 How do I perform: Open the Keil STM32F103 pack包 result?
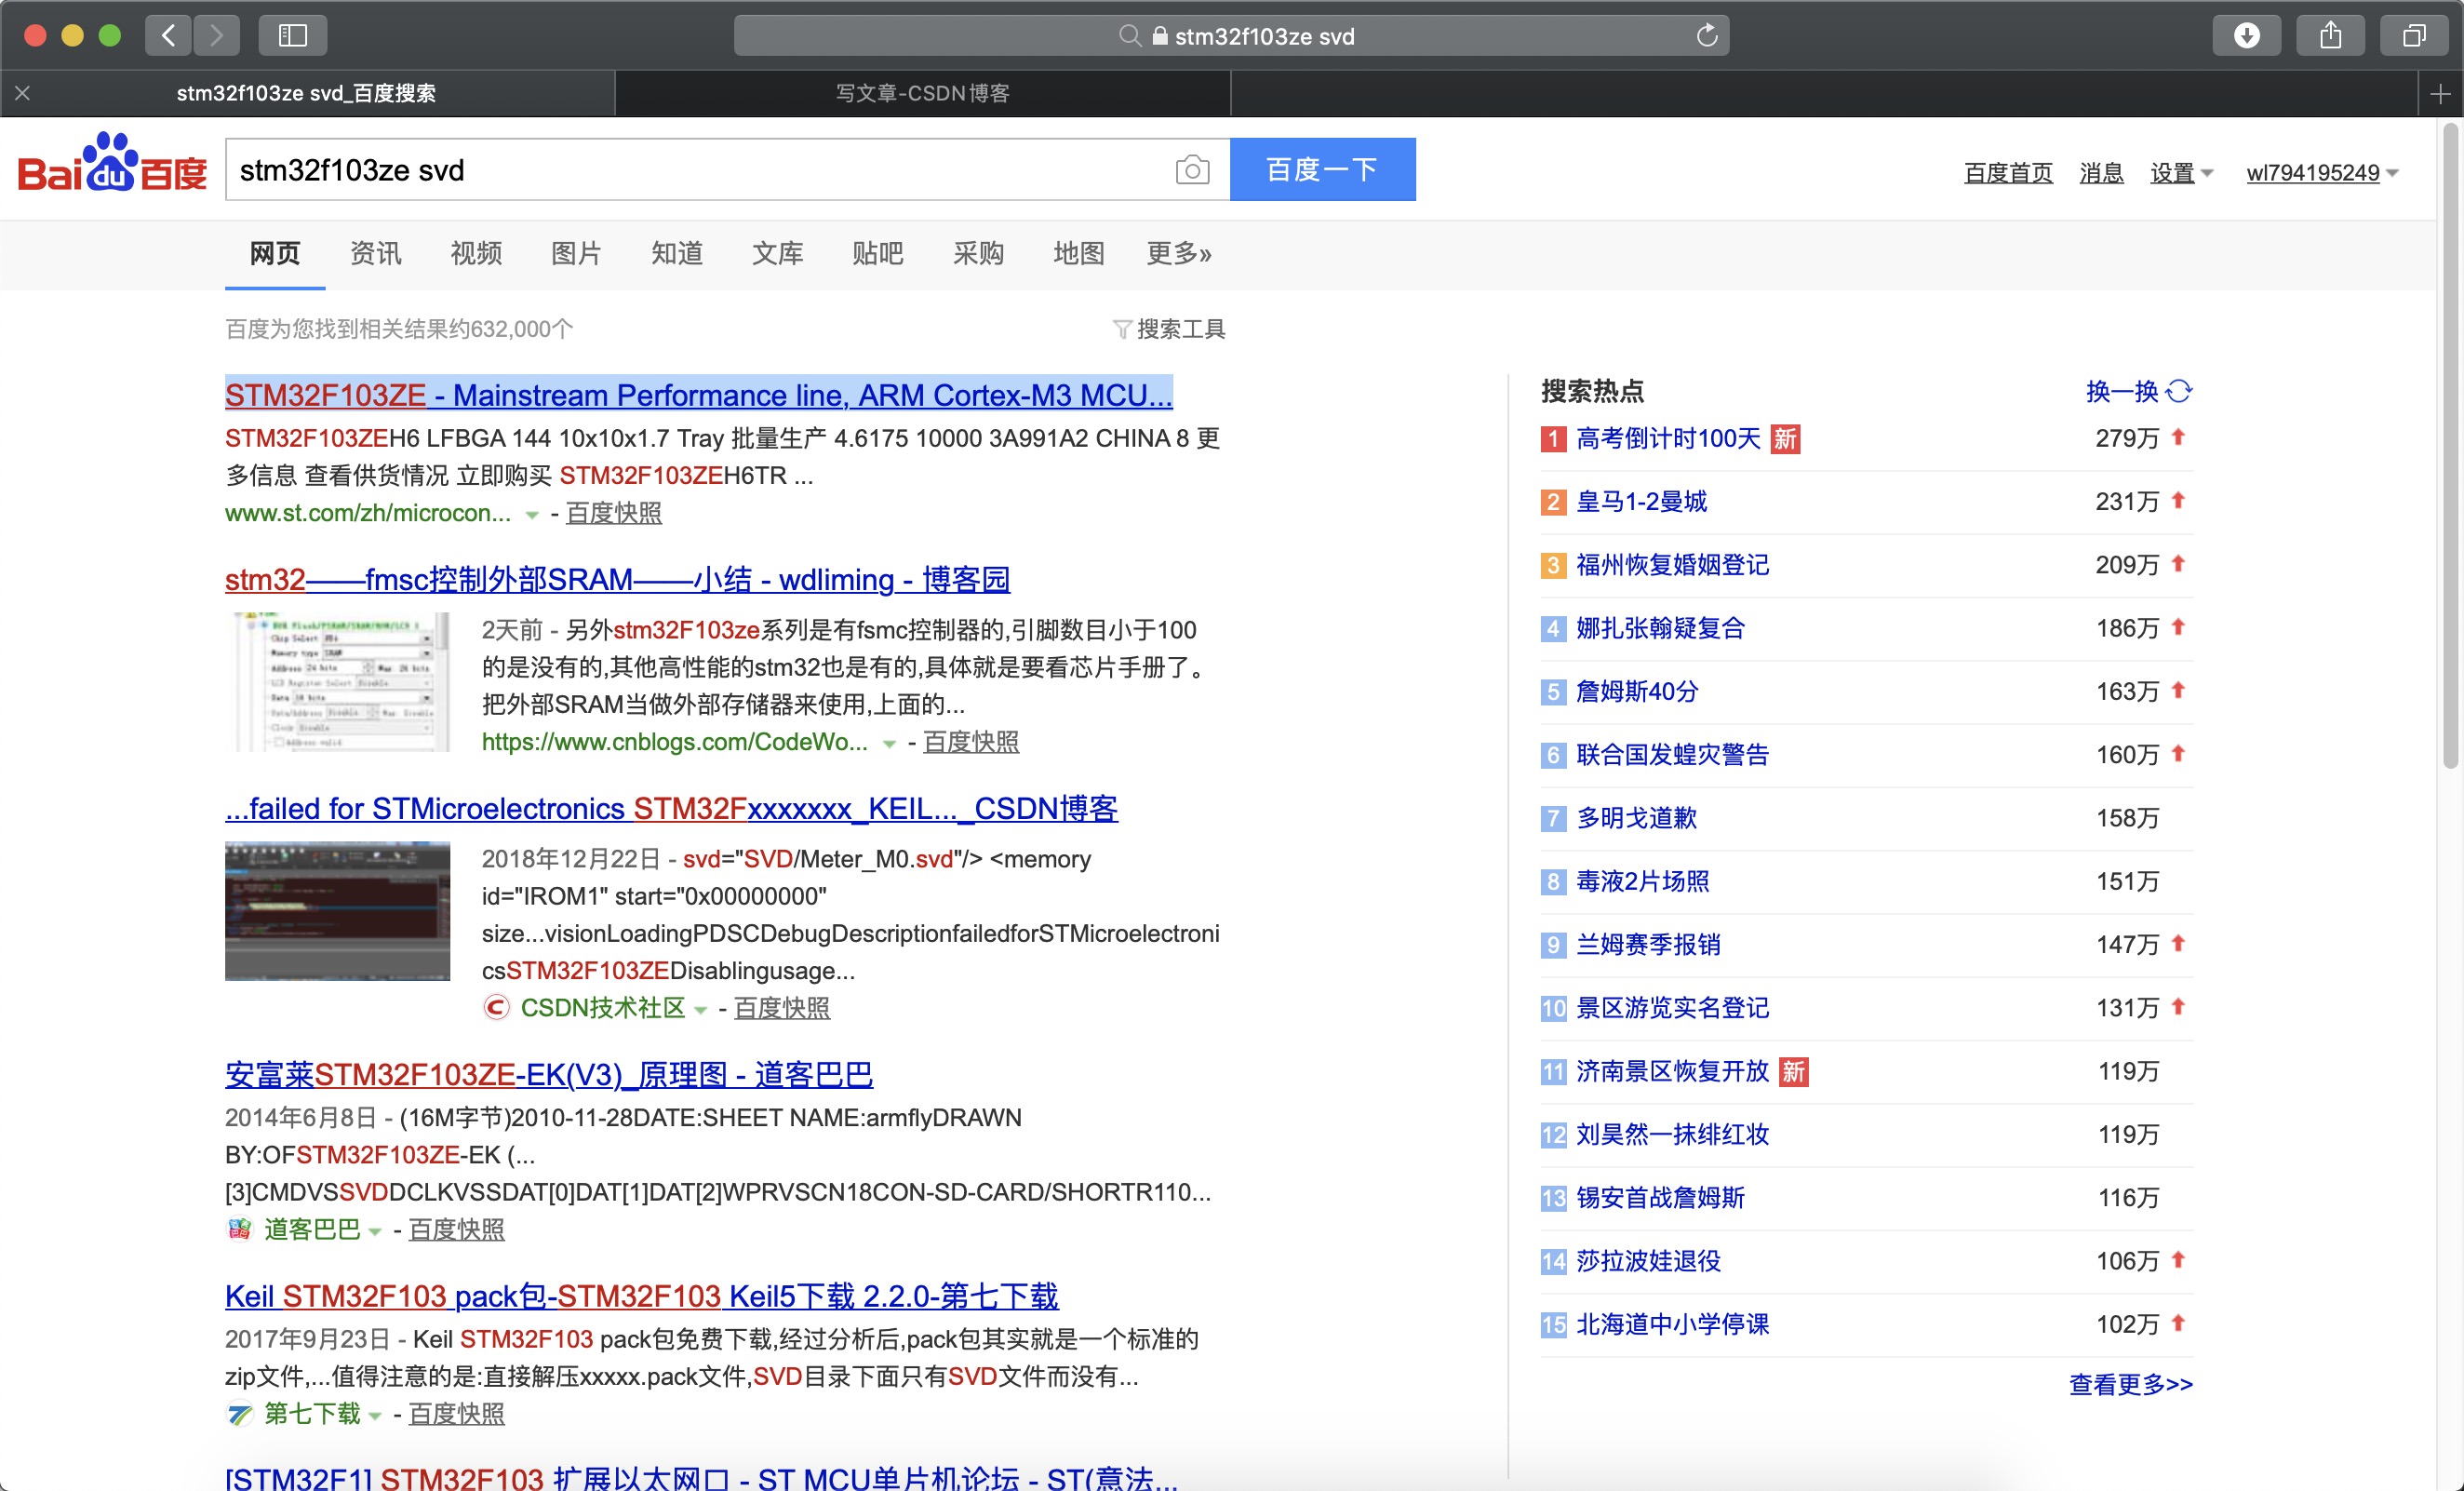pyautogui.click(x=641, y=1296)
